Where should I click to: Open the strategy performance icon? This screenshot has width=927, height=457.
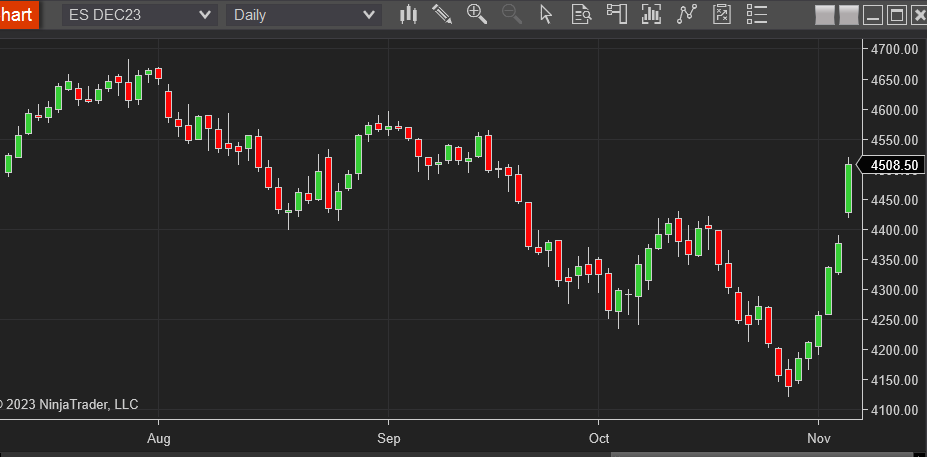[x=721, y=14]
